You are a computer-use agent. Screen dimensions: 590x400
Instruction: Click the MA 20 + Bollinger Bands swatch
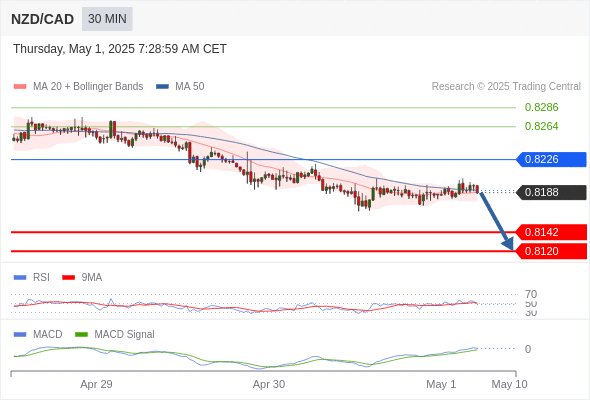(20, 87)
